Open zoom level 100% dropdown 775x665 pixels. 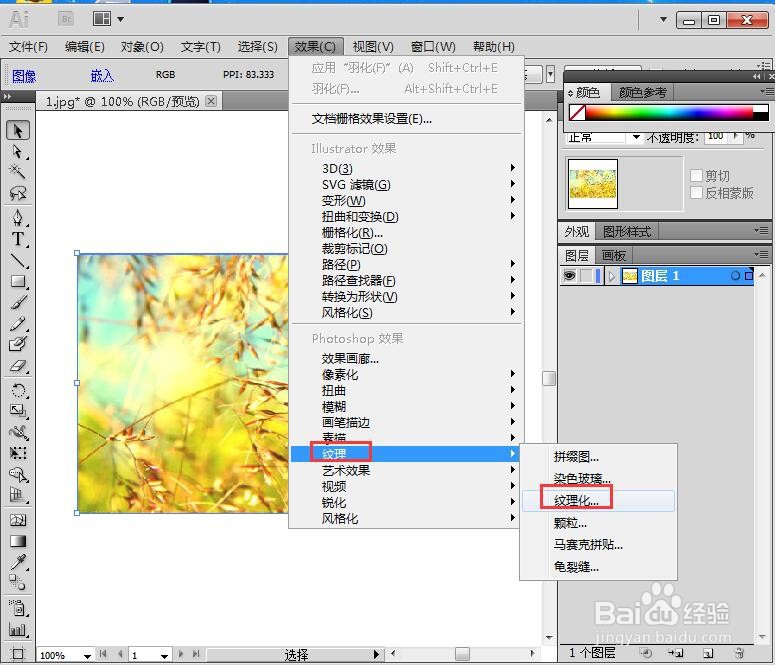(x=87, y=656)
